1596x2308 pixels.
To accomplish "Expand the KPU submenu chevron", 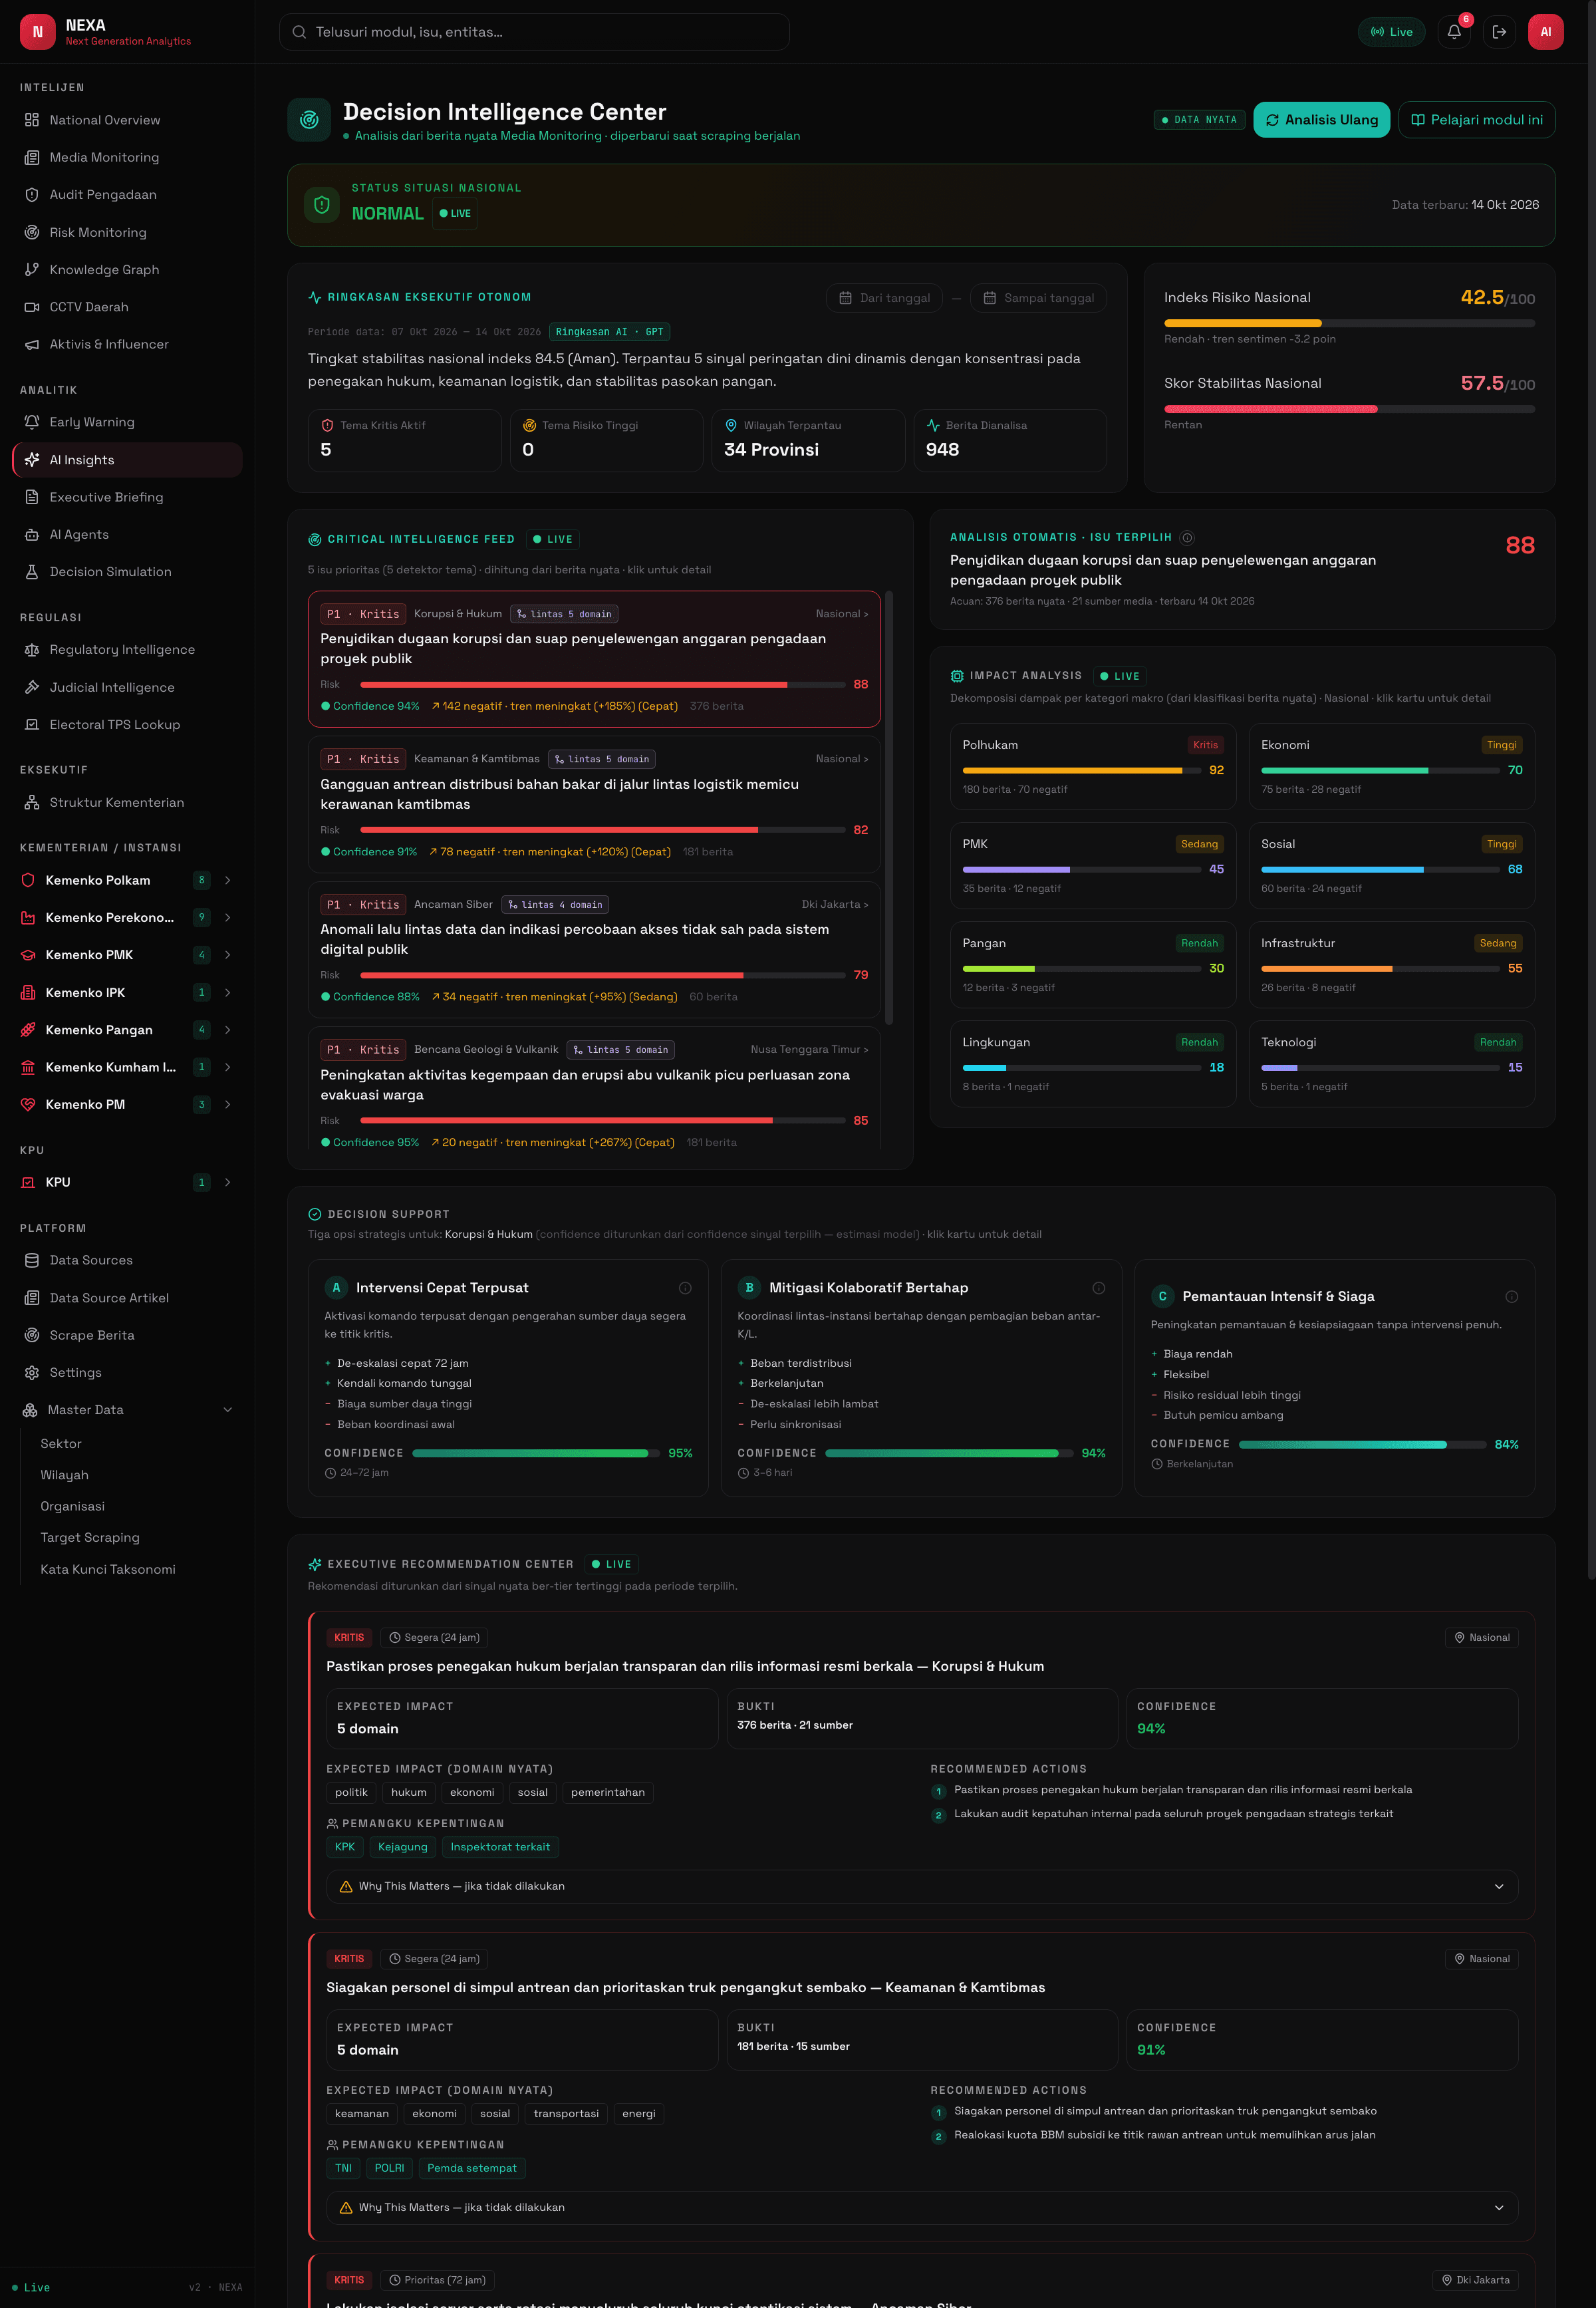I will point(228,1182).
